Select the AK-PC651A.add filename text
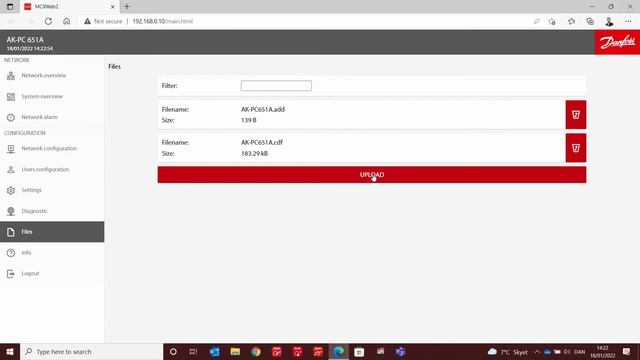The height and width of the screenshot is (360, 640). coord(263,109)
